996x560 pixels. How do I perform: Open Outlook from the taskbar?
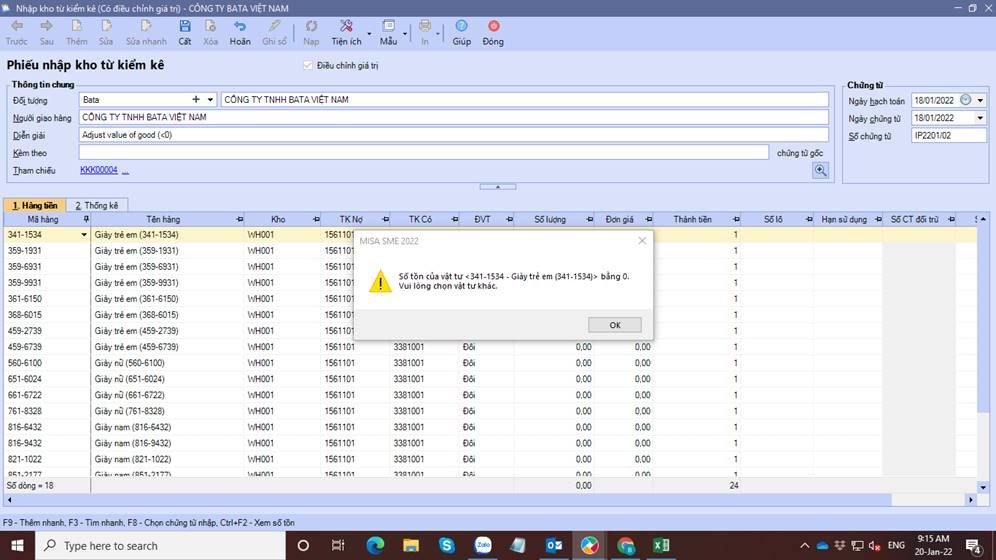(x=554, y=545)
